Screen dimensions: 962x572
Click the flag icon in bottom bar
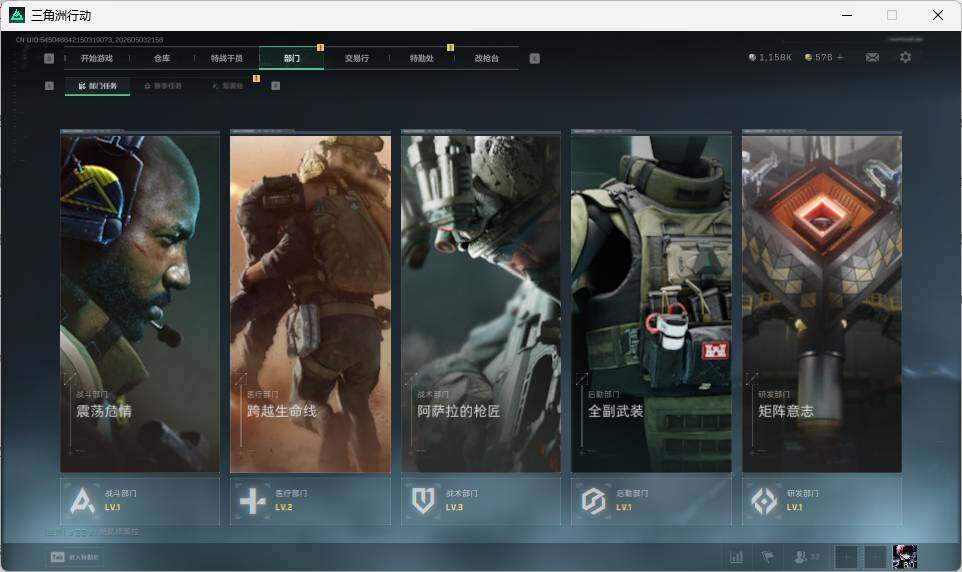tap(767, 557)
